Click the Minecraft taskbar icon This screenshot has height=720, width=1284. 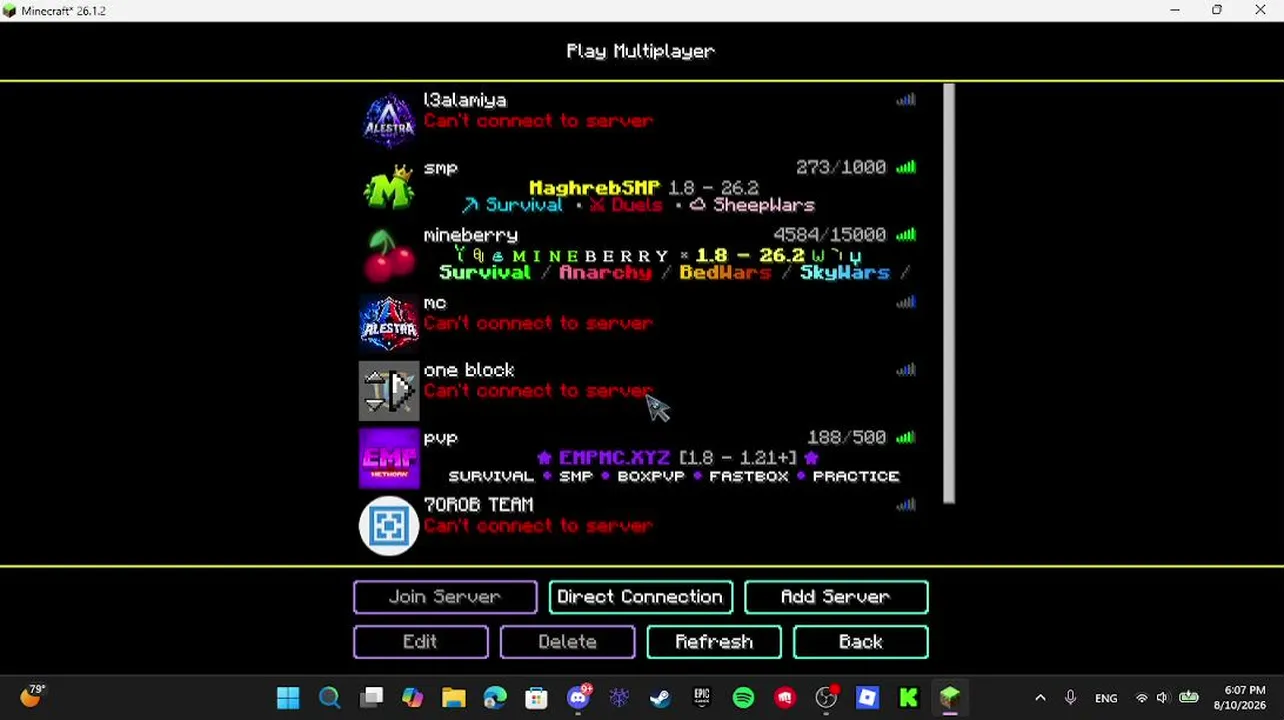[949, 697]
